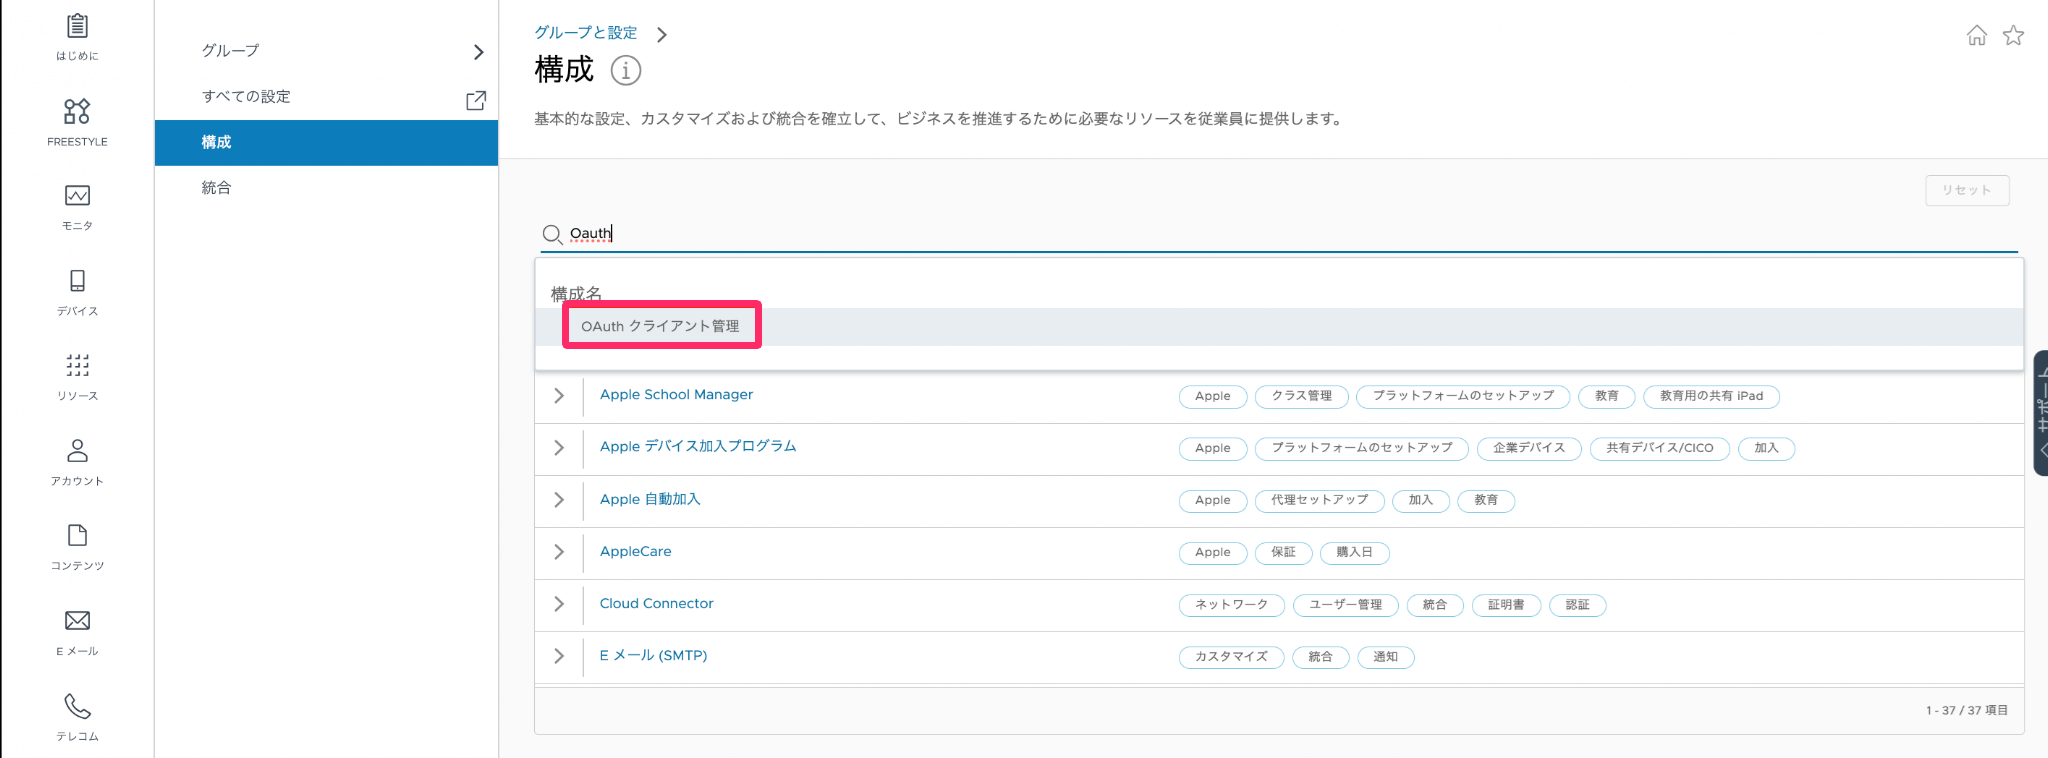Click the 購入日 tag
The height and width of the screenshot is (758, 2048).
click(x=1355, y=552)
